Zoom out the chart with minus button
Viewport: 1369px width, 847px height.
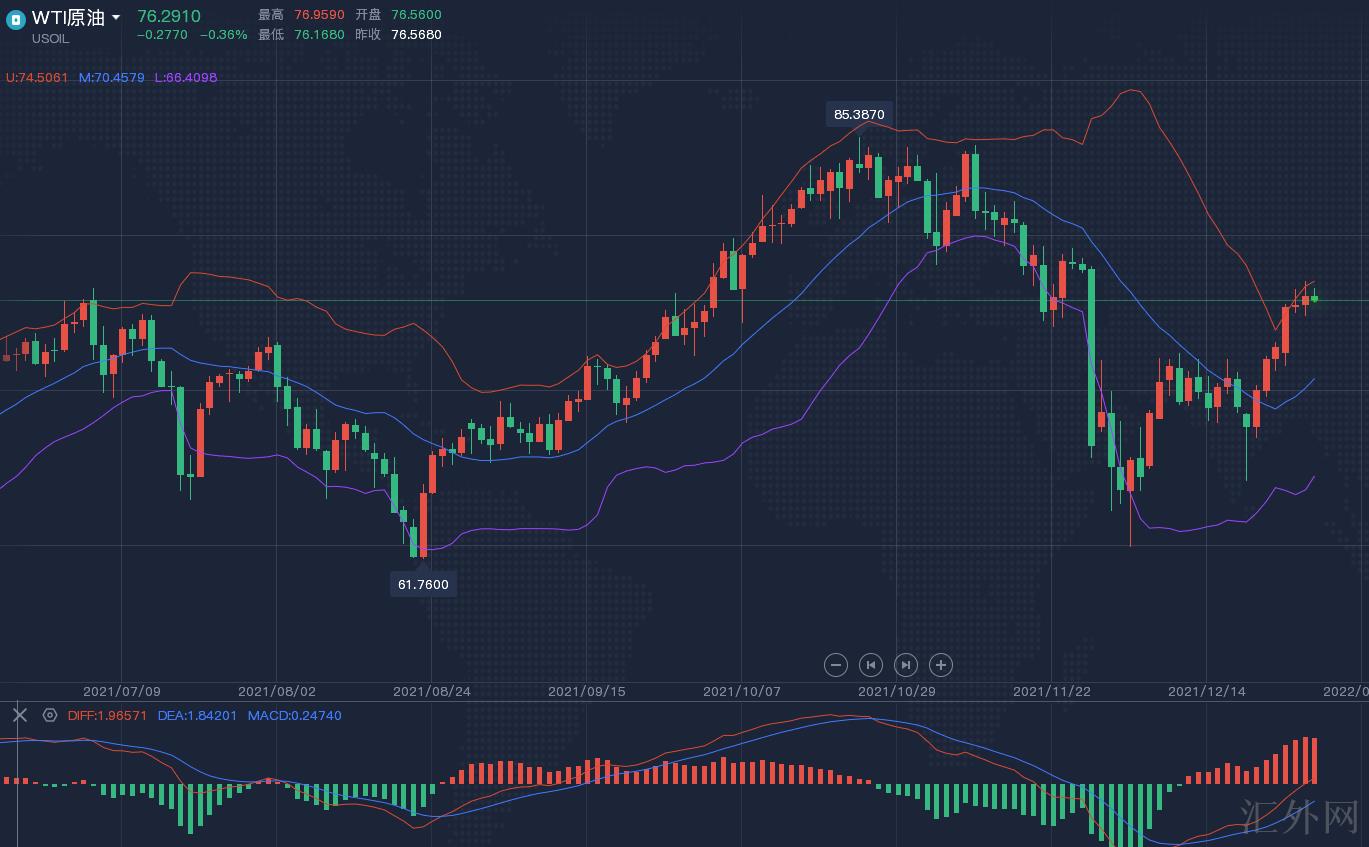836,665
